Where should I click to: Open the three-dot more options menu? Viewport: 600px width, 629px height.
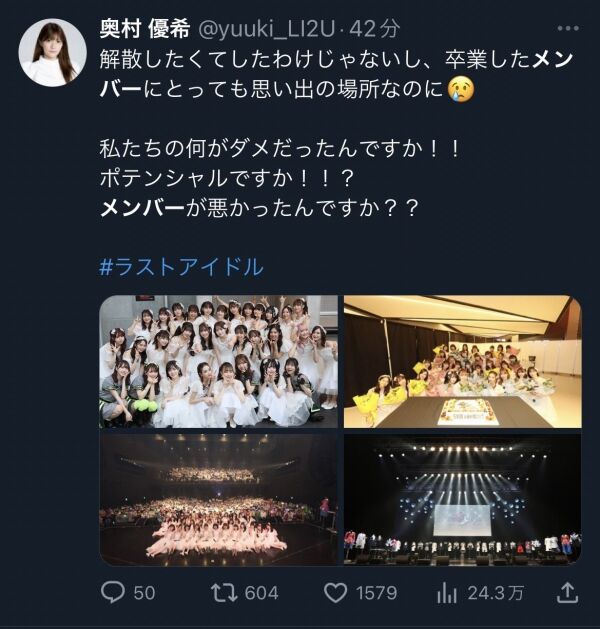click(x=568, y=28)
